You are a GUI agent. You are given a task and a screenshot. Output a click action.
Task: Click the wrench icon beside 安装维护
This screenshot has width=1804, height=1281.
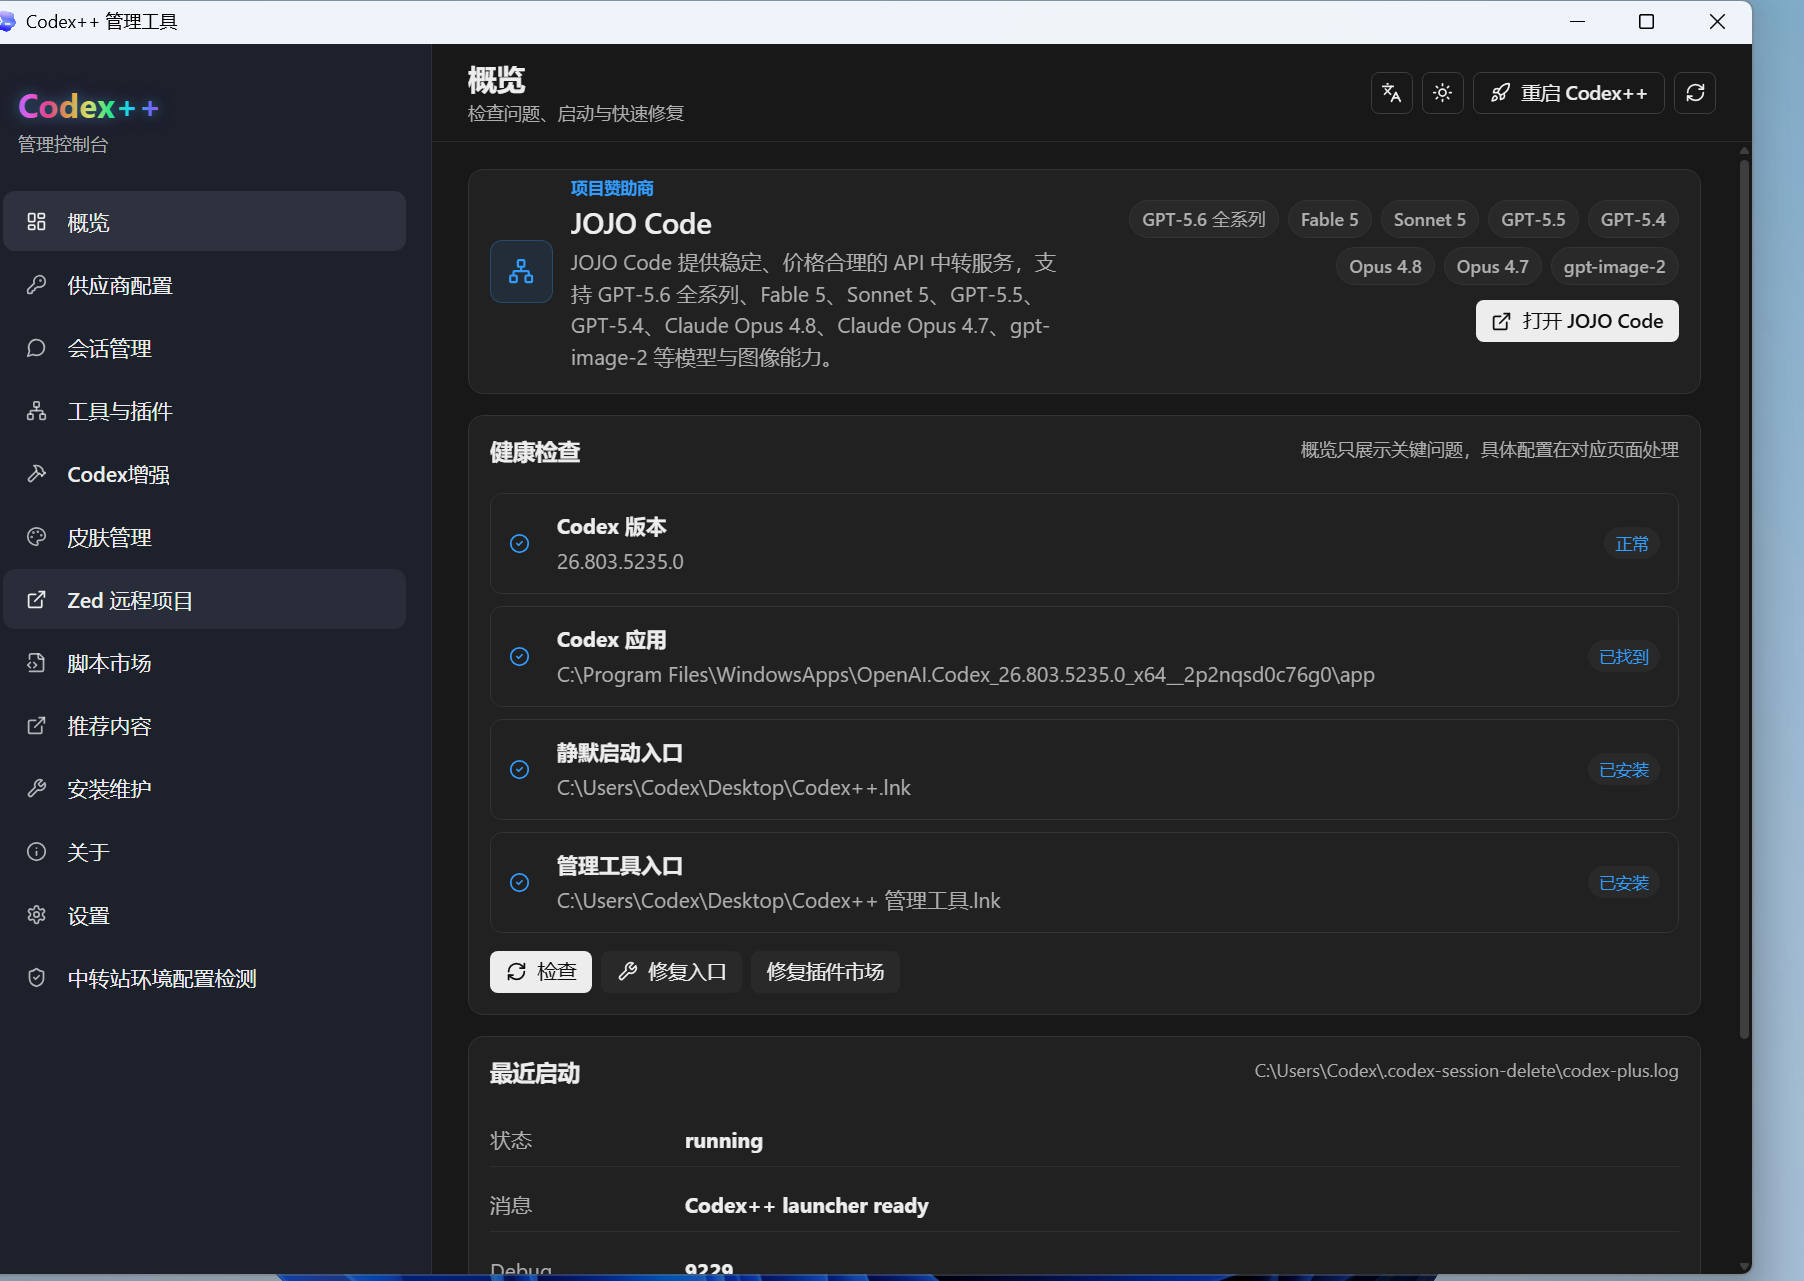click(36, 789)
